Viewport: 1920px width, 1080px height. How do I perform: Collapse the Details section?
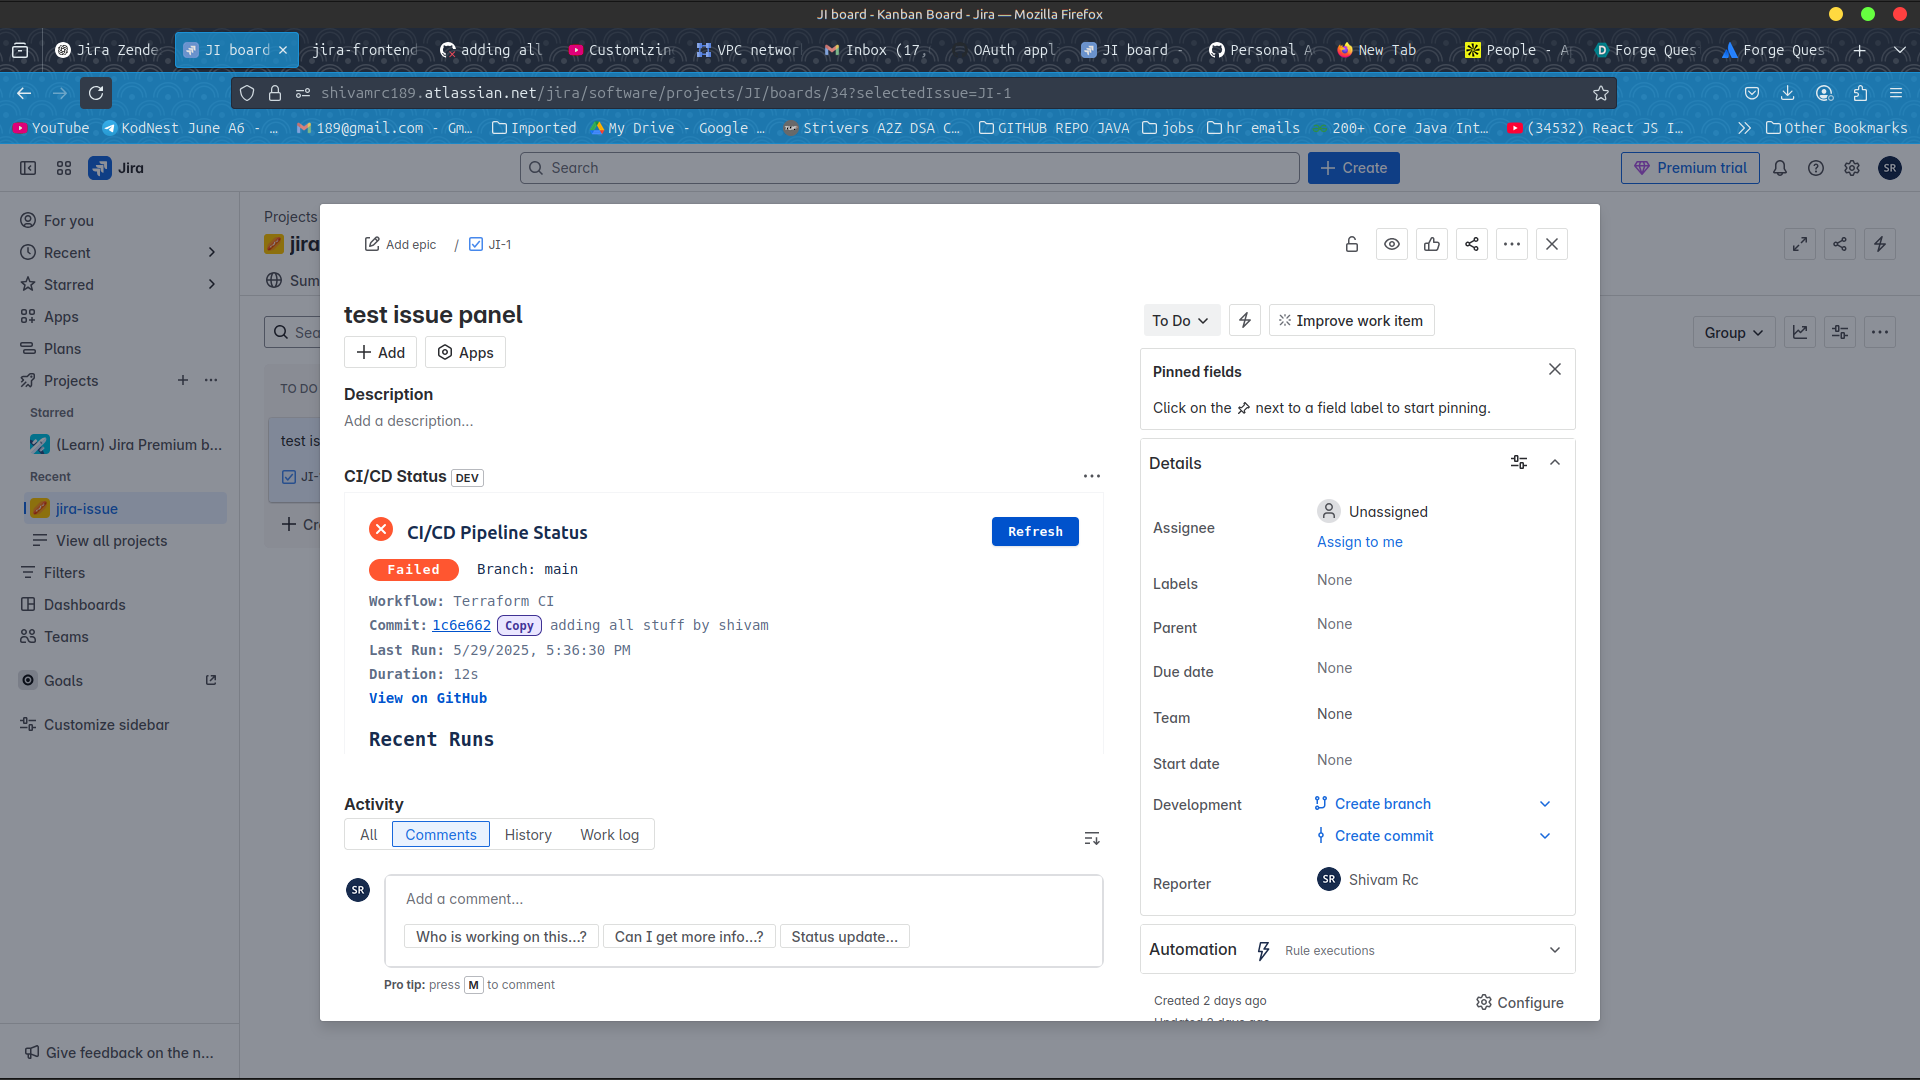point(1554,462)
